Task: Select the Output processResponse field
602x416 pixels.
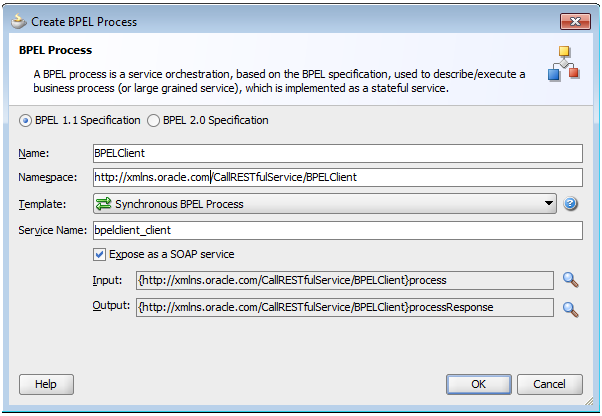Action: (344, 308)
